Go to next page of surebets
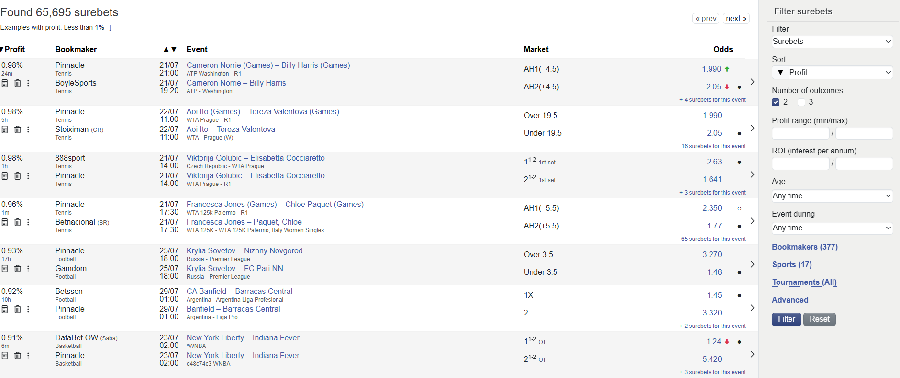This screenshot has width=900, height=378. tap(736, 18)
